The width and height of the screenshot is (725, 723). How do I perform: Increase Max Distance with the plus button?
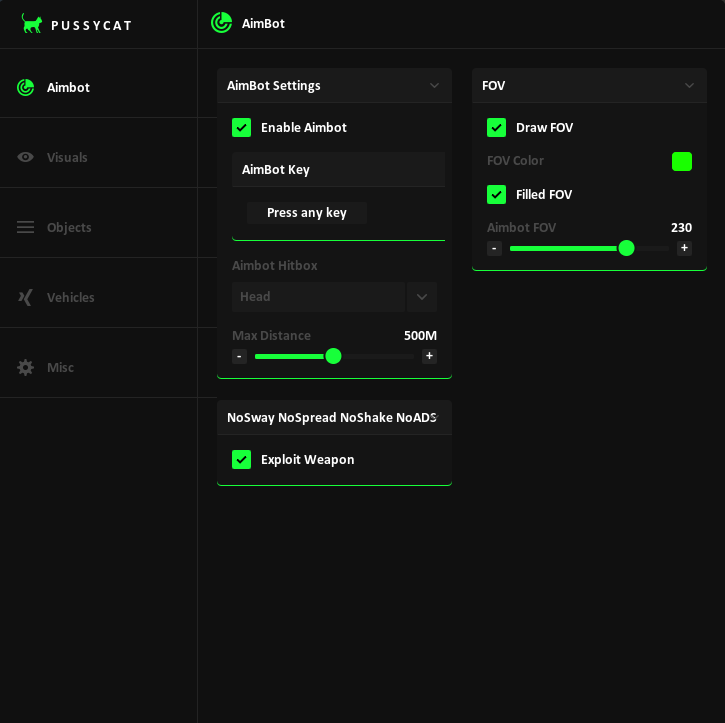pos(429,356)
